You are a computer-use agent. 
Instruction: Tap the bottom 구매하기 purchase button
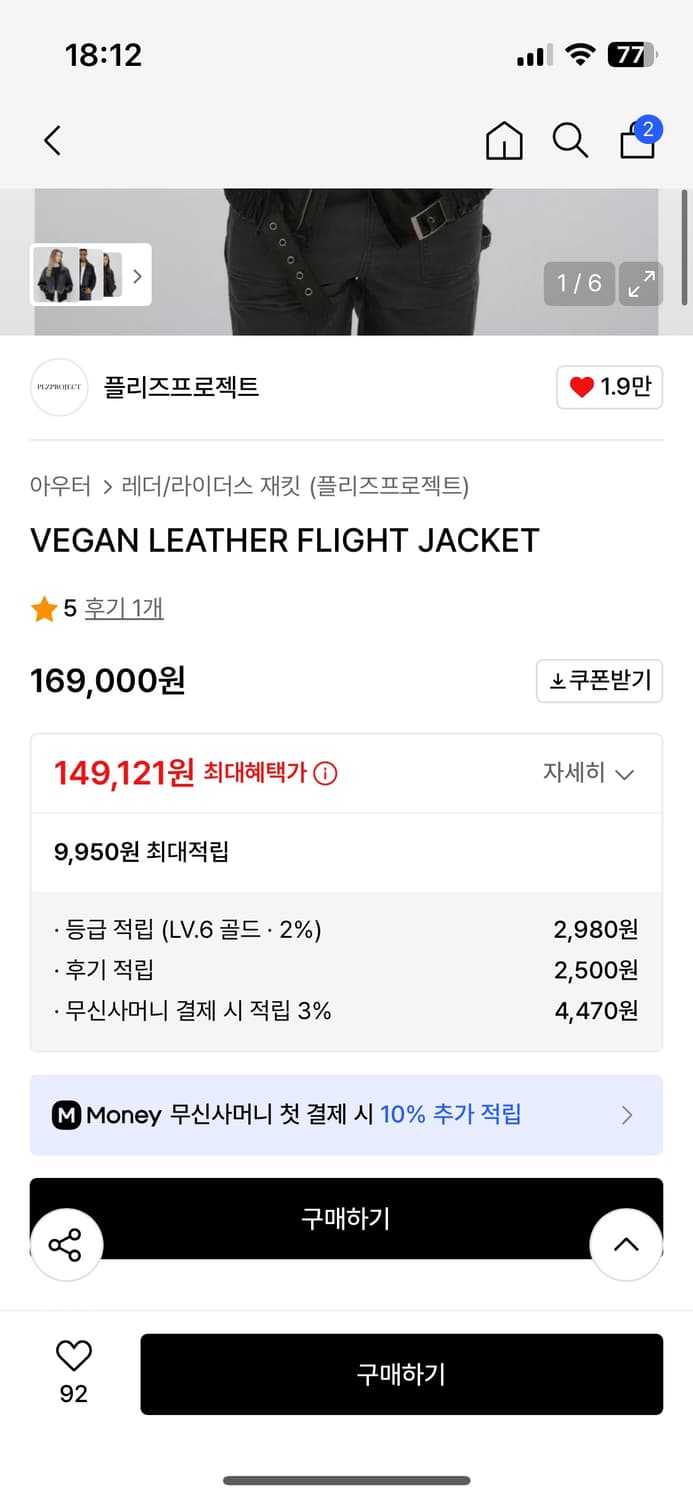(402, 1373)
